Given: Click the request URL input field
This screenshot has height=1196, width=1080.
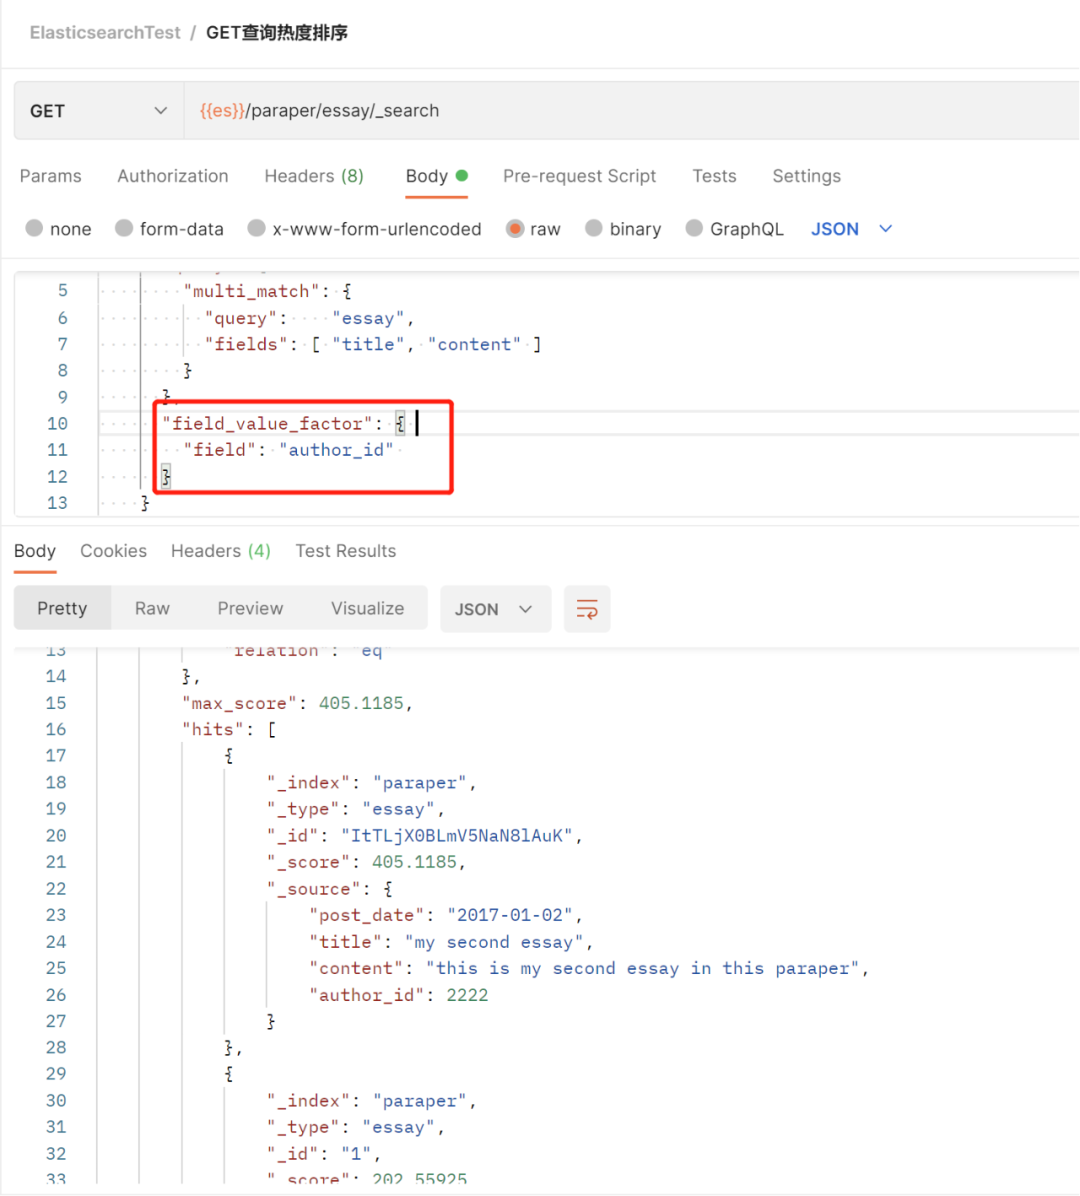Looking at the screenshot, I should (x=632, y=111).
